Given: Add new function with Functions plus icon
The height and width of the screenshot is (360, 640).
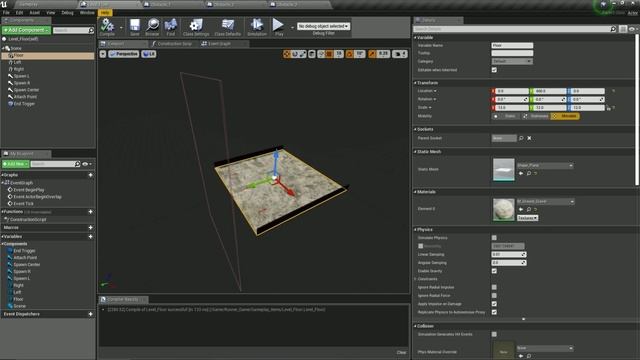Looking at the screenshot, I should click(91, 212).
